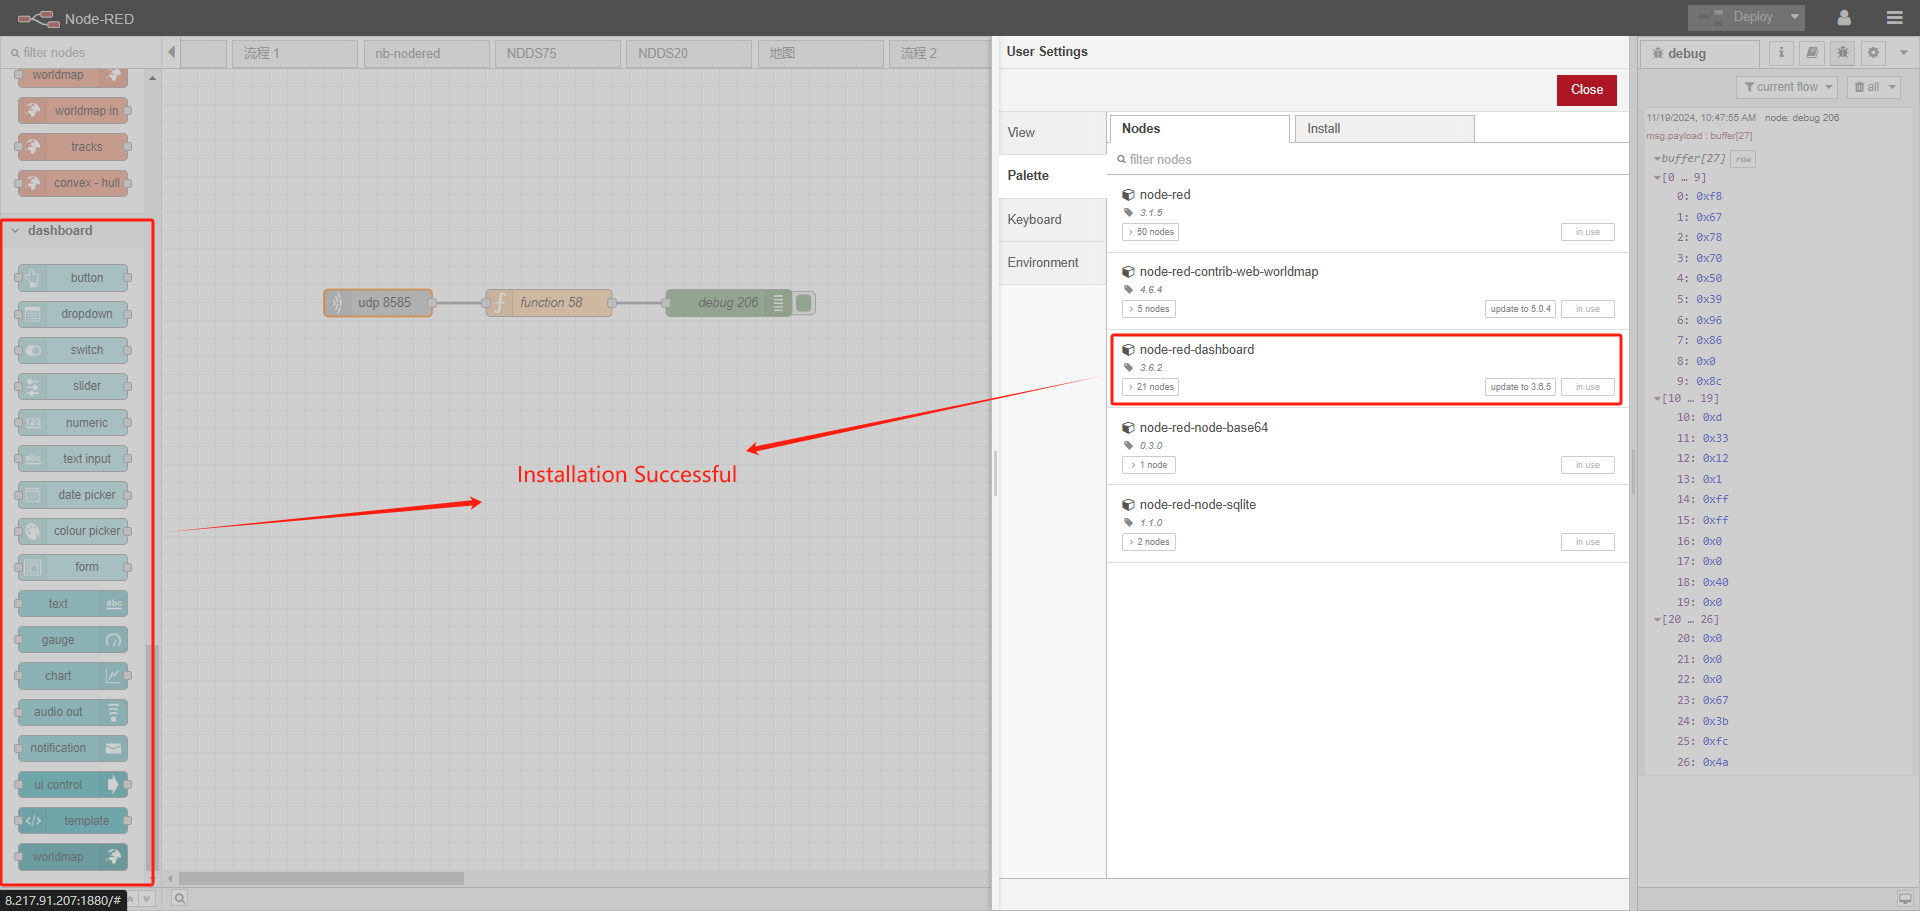Select the gauge palette node
The height and width of the screenshot is (911, 1920).
click(73, 640)
